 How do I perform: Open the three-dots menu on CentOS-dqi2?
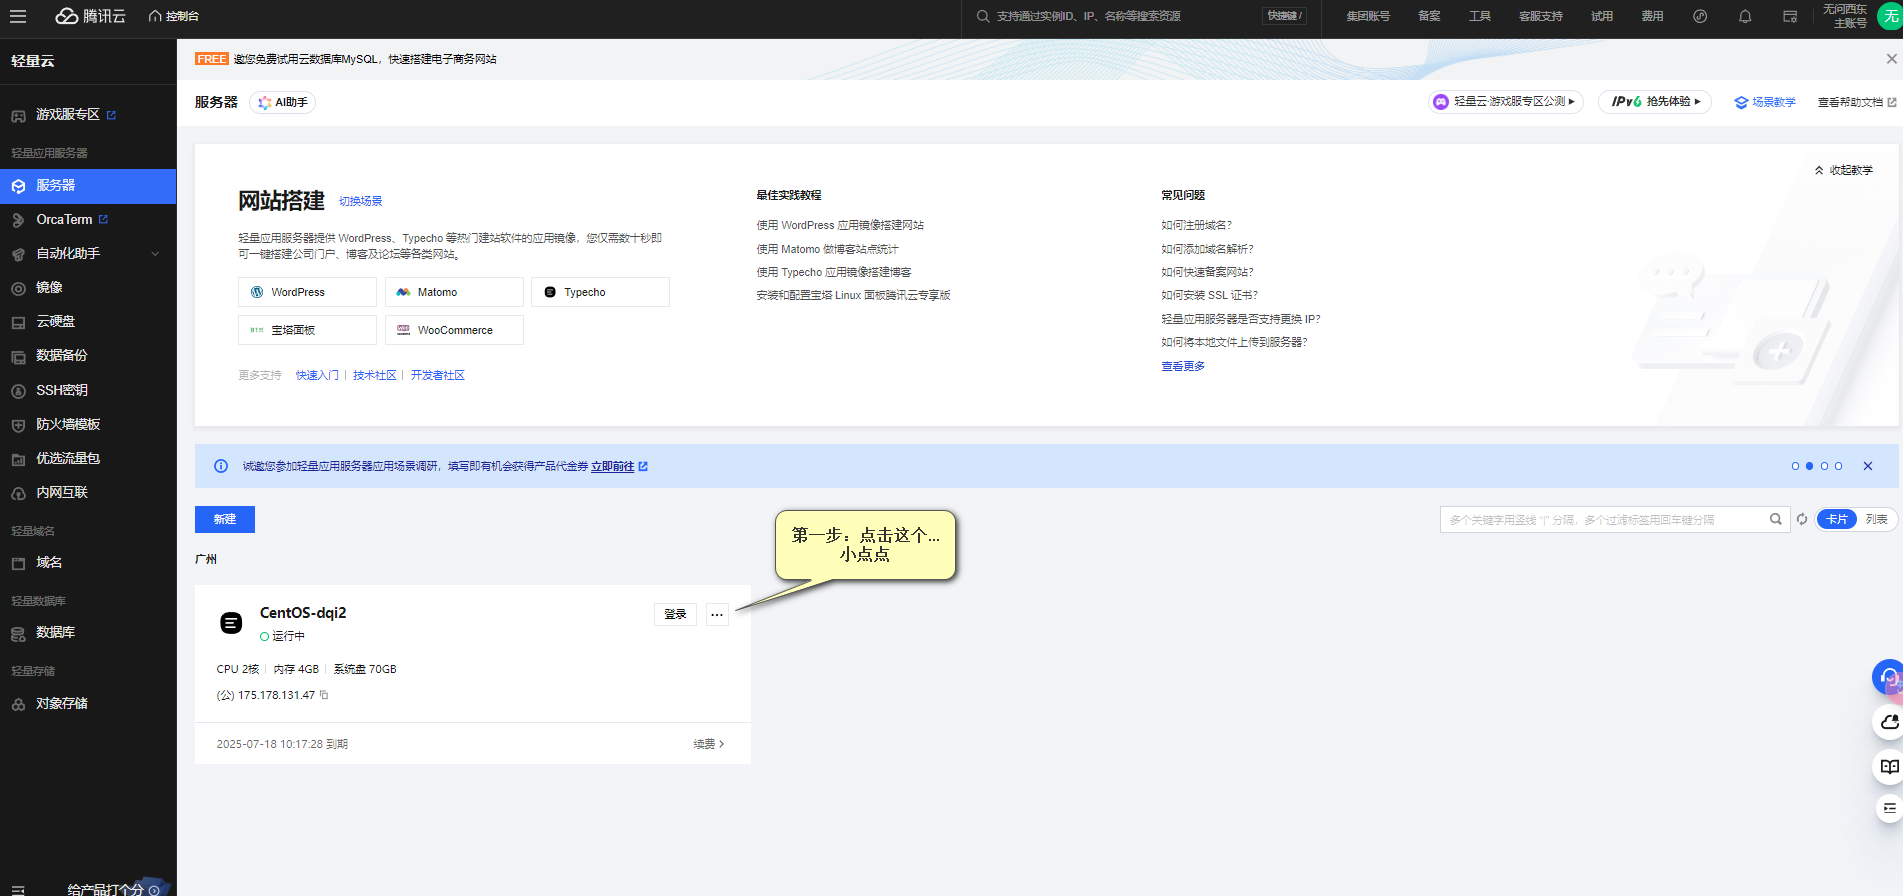coord(717,614)
